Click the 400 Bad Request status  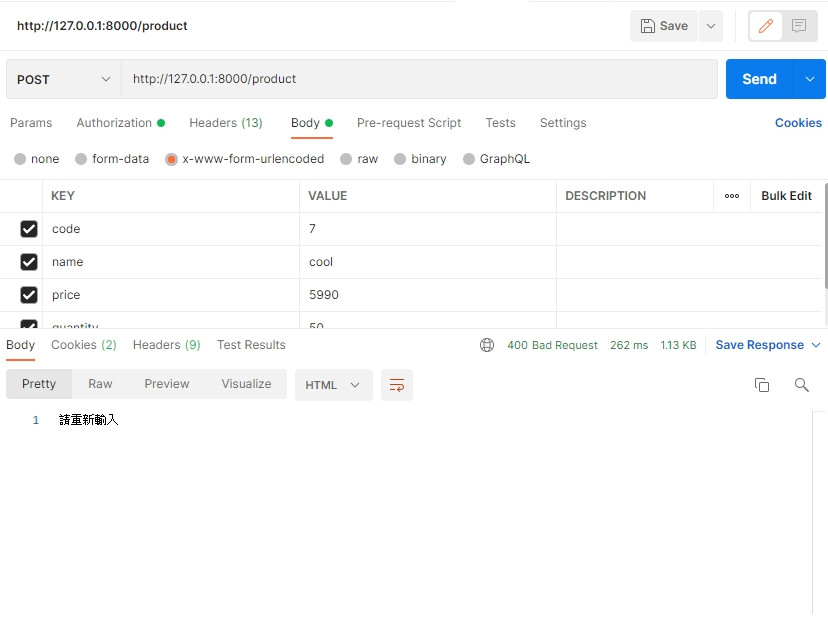(x=552, y=345)
